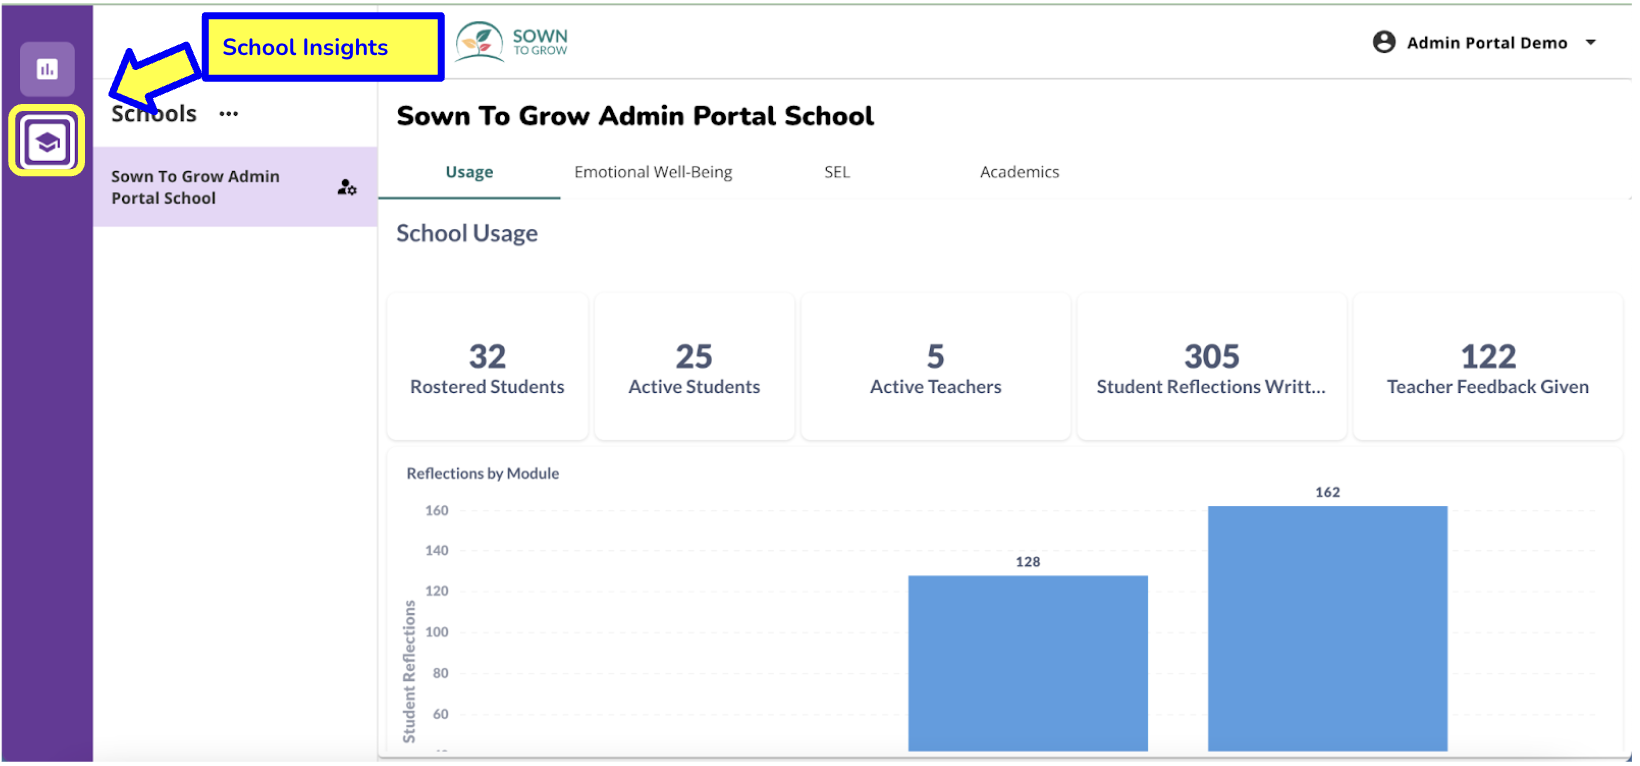Click the Sown To Grow logo
The image size is (1640, 766).
click(511, 42)
